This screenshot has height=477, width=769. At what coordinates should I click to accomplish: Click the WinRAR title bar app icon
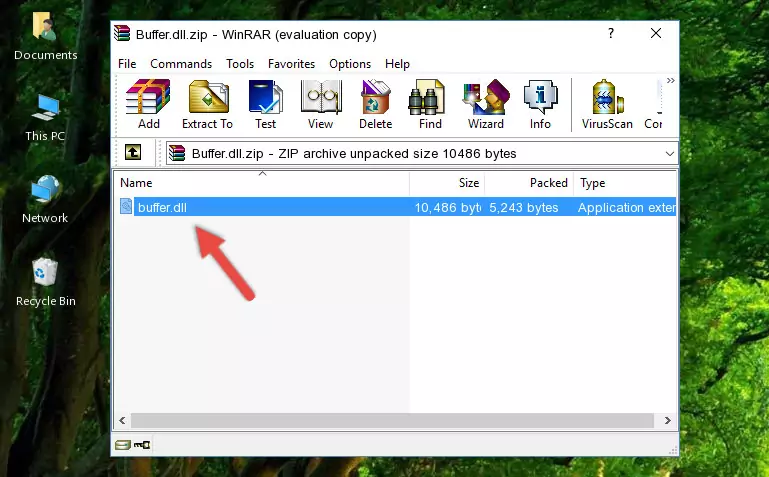click(x=122, y=34)
